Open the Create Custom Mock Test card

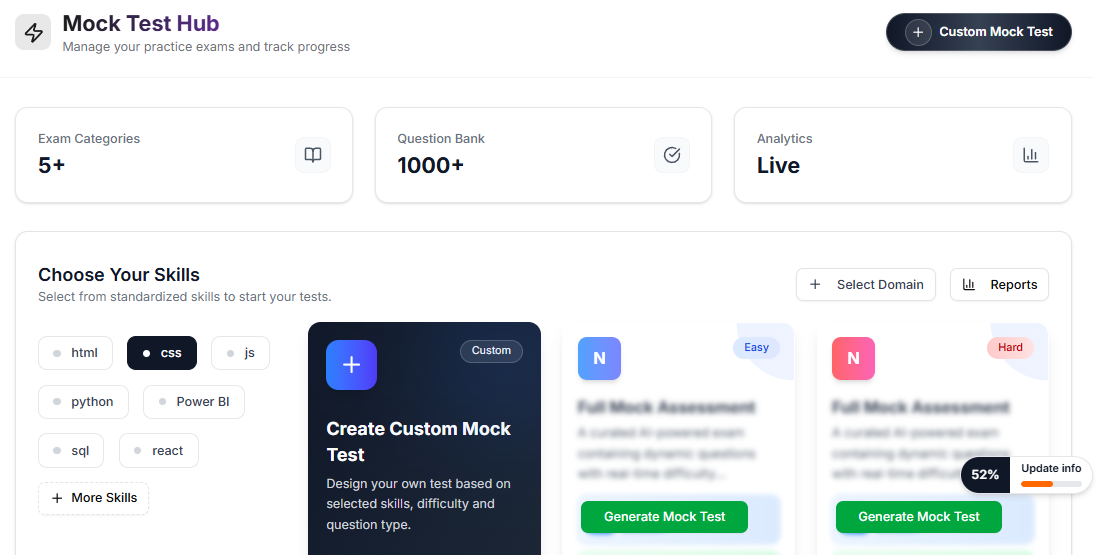pos(424,442)
